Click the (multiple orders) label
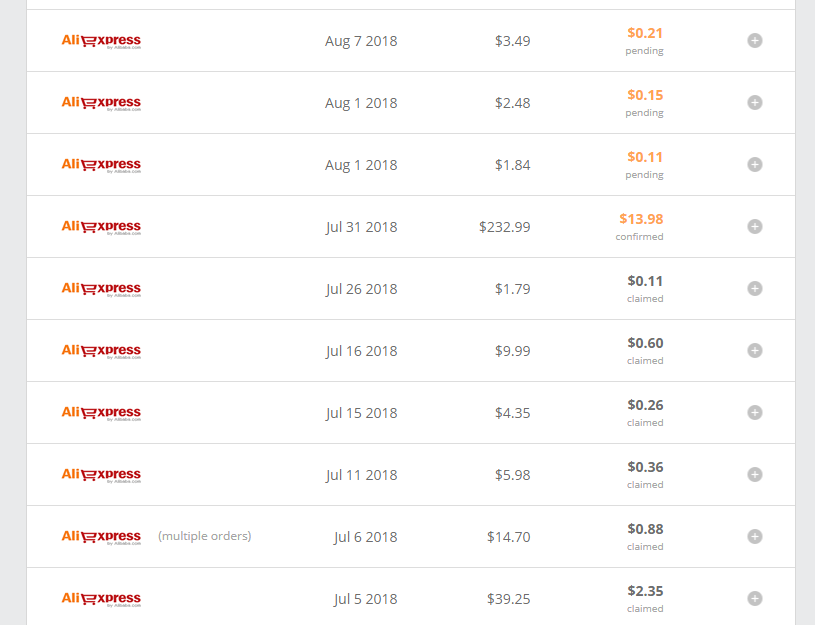 205,536
